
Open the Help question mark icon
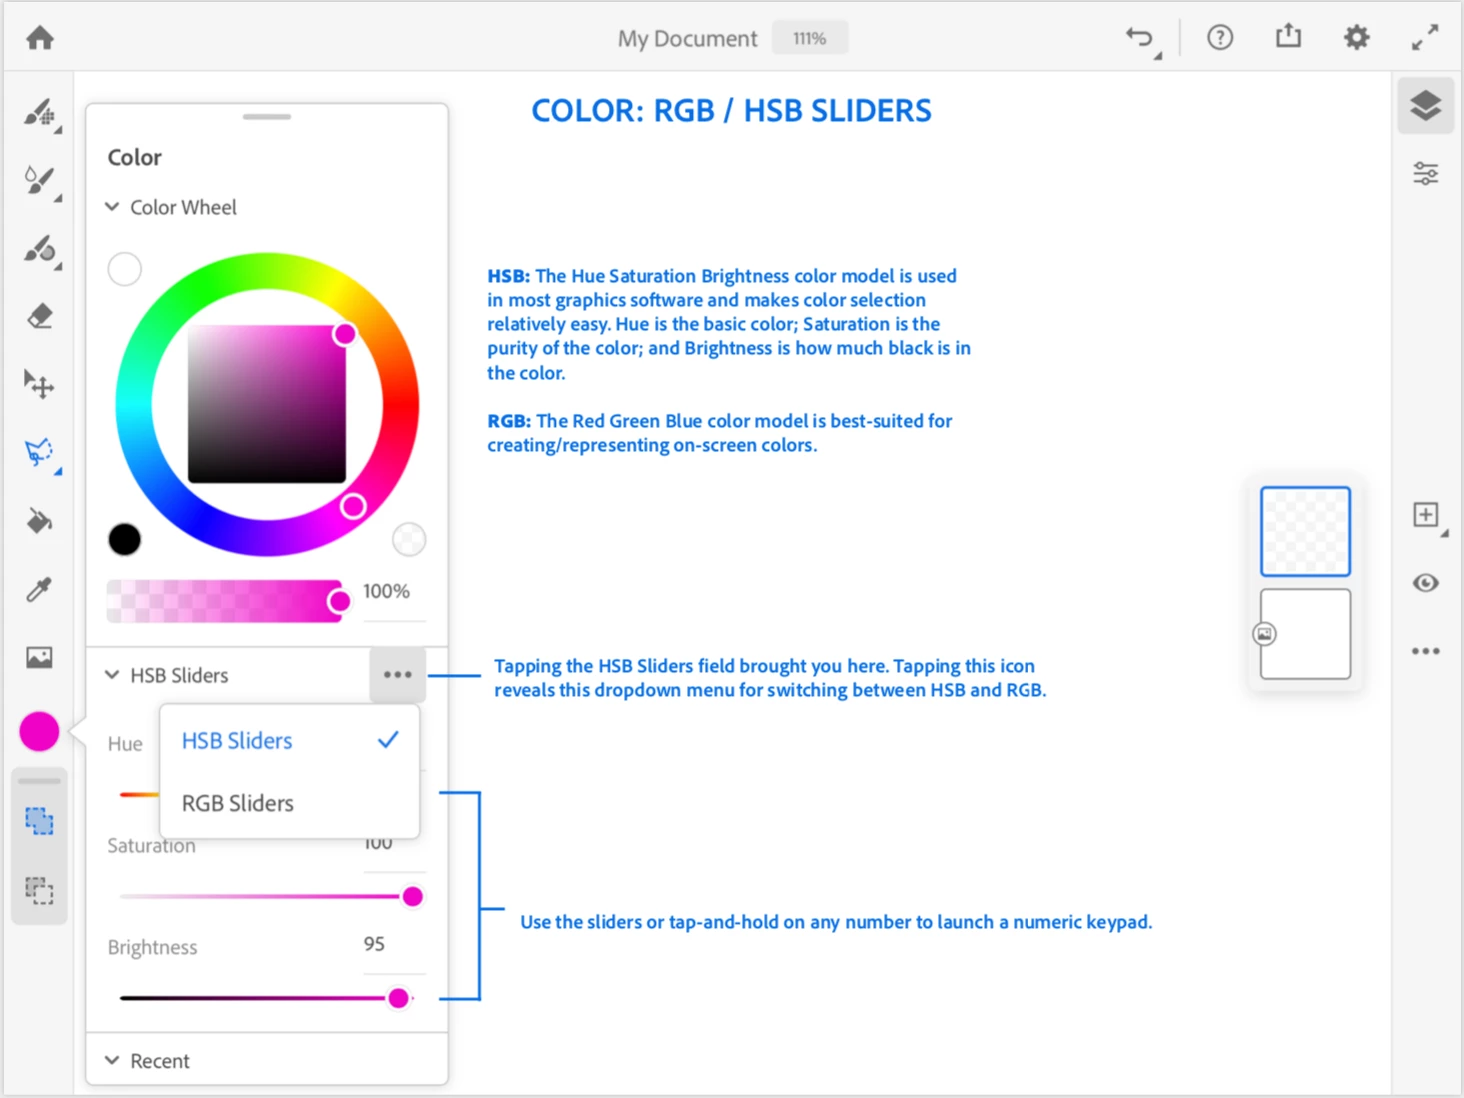(x=1220, y=38)
